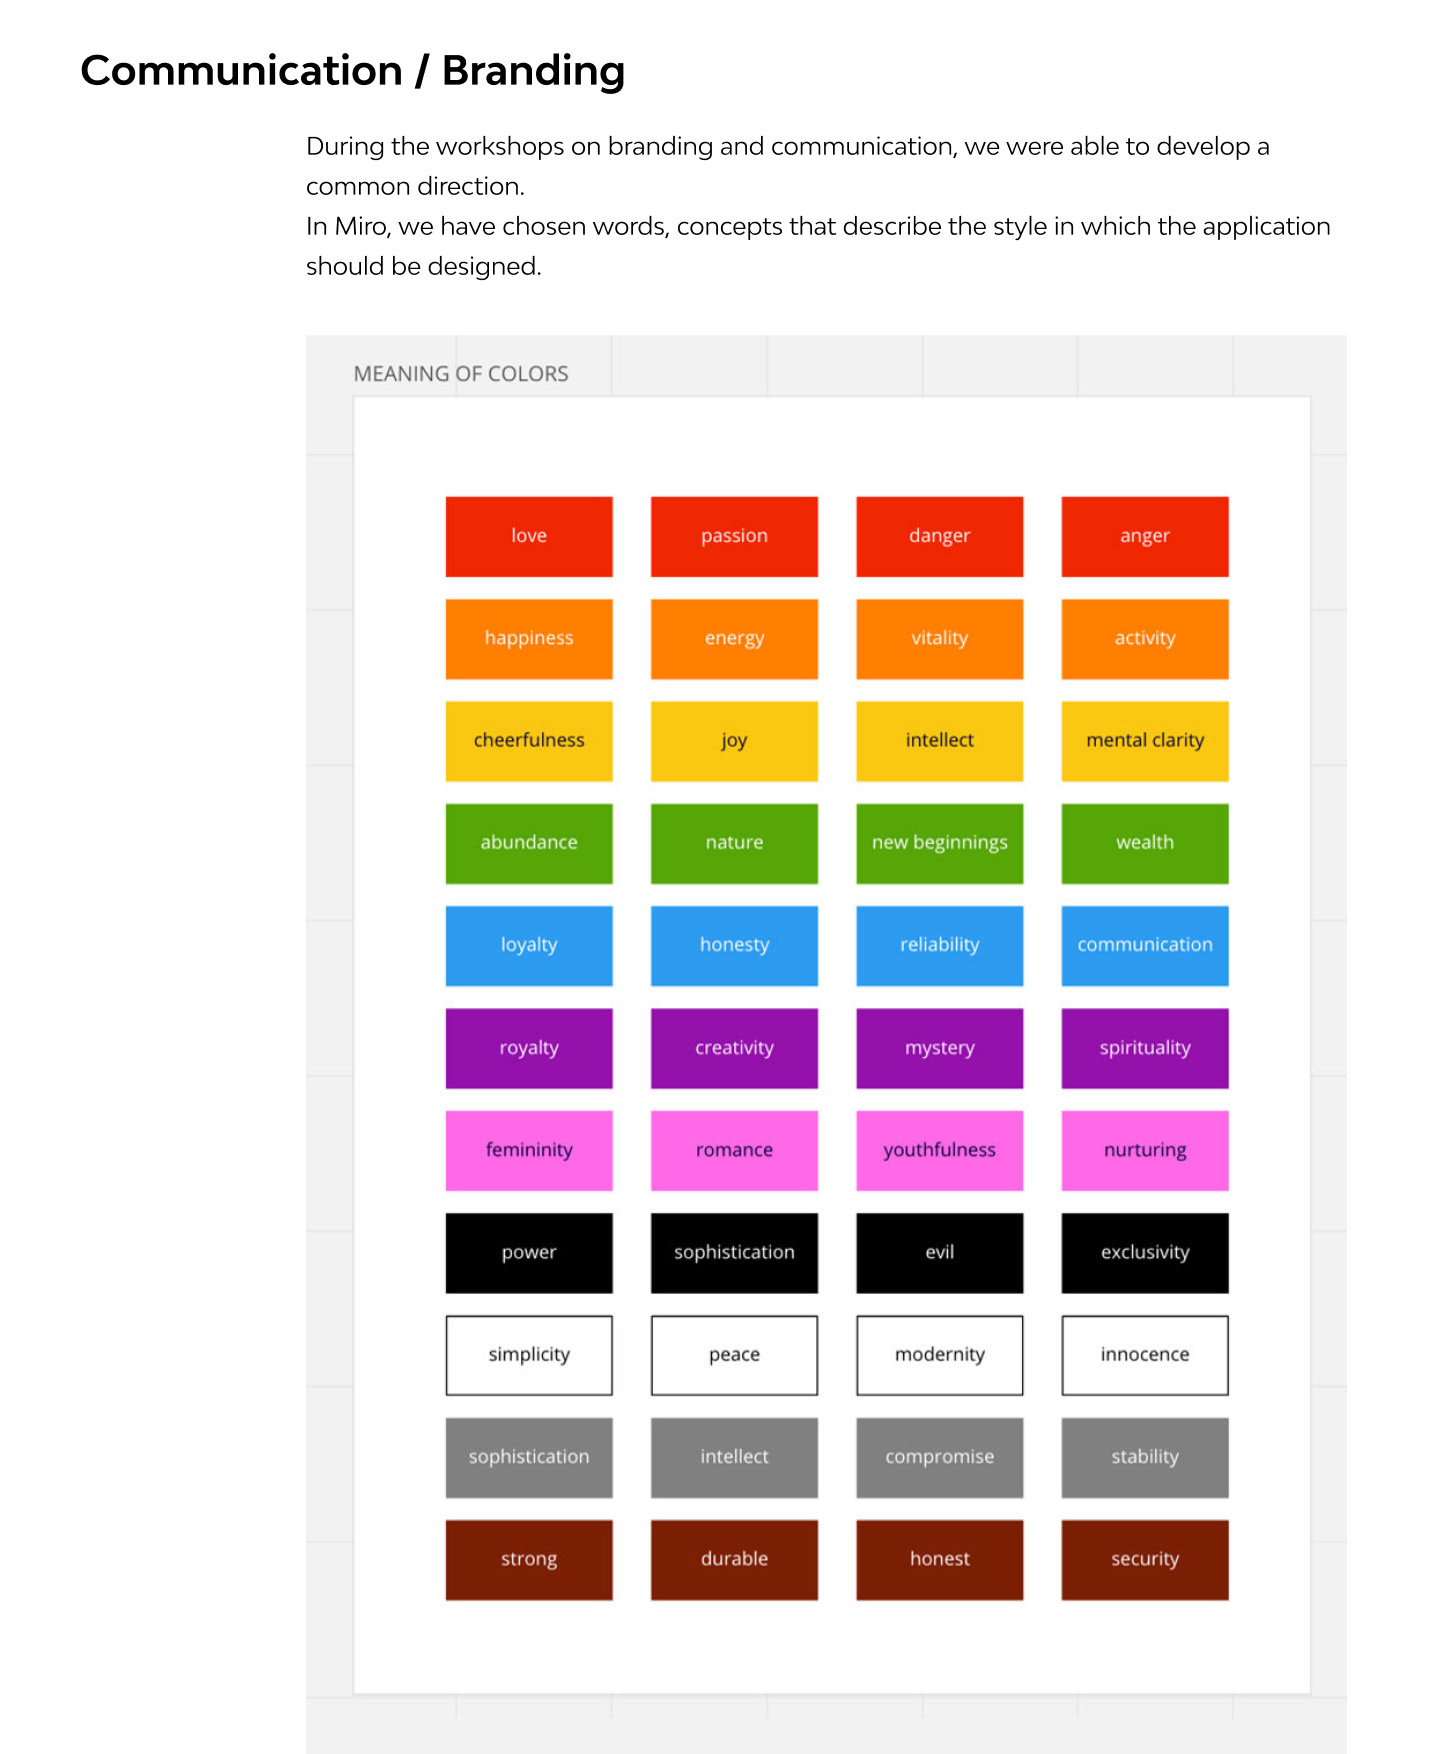
Task: Click the orange "energy" card
Action: coord(734,638)
